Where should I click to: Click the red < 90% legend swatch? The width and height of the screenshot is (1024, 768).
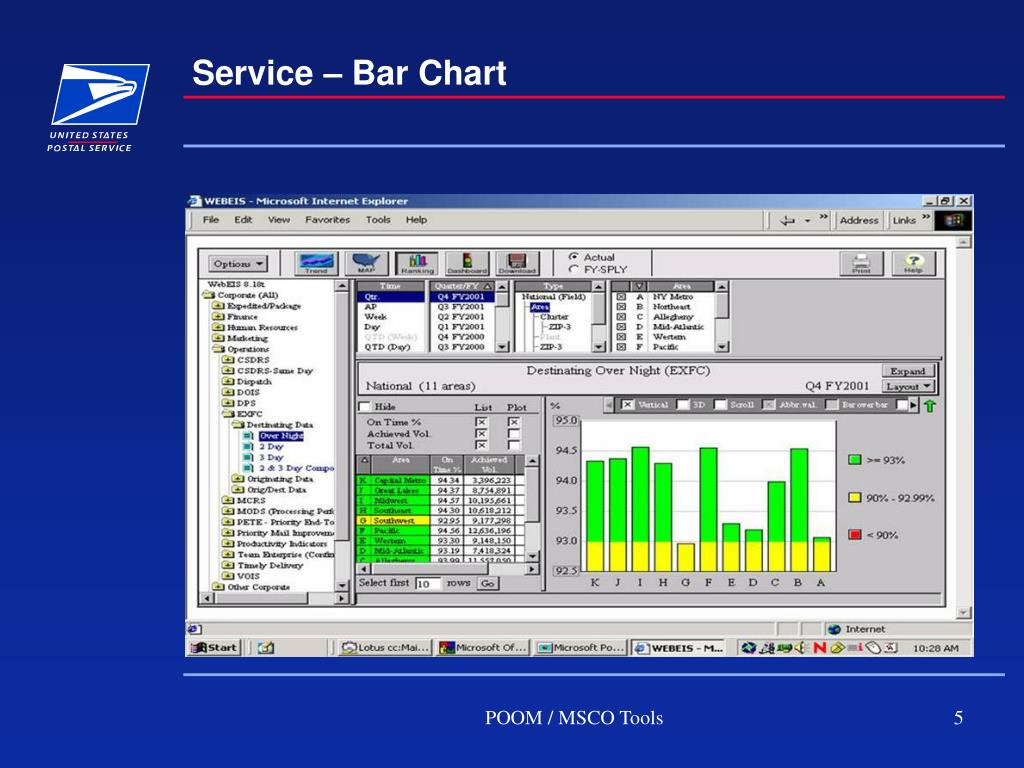click(x=854, y=535)
